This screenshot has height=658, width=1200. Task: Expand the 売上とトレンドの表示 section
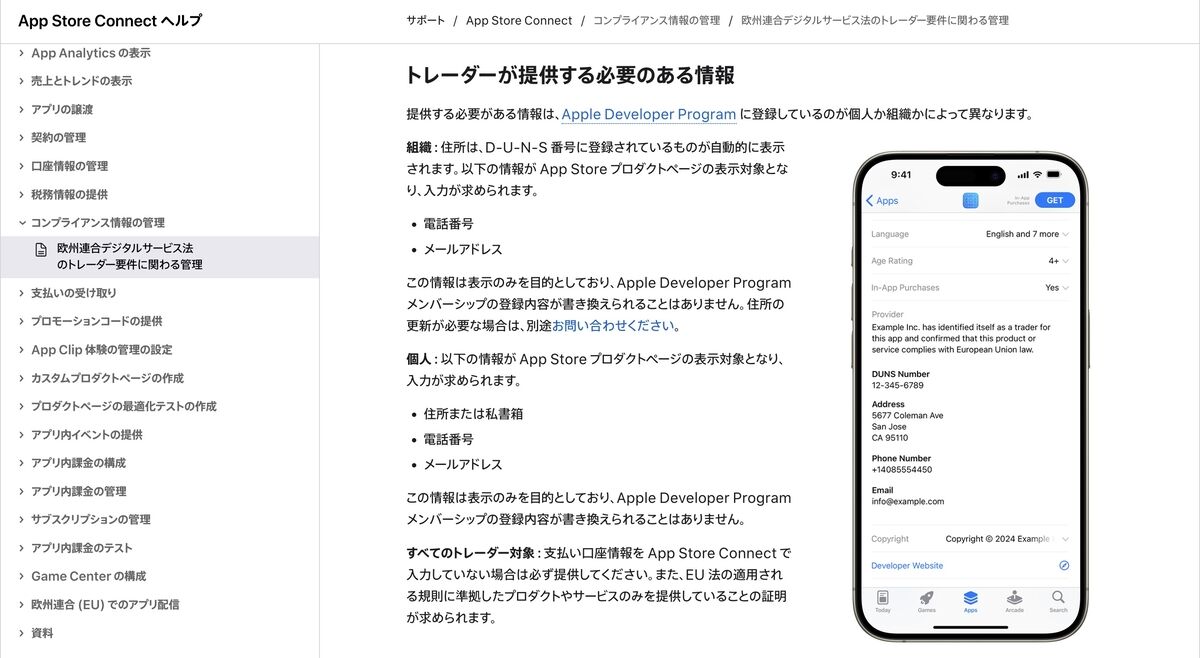click(81, 81)
